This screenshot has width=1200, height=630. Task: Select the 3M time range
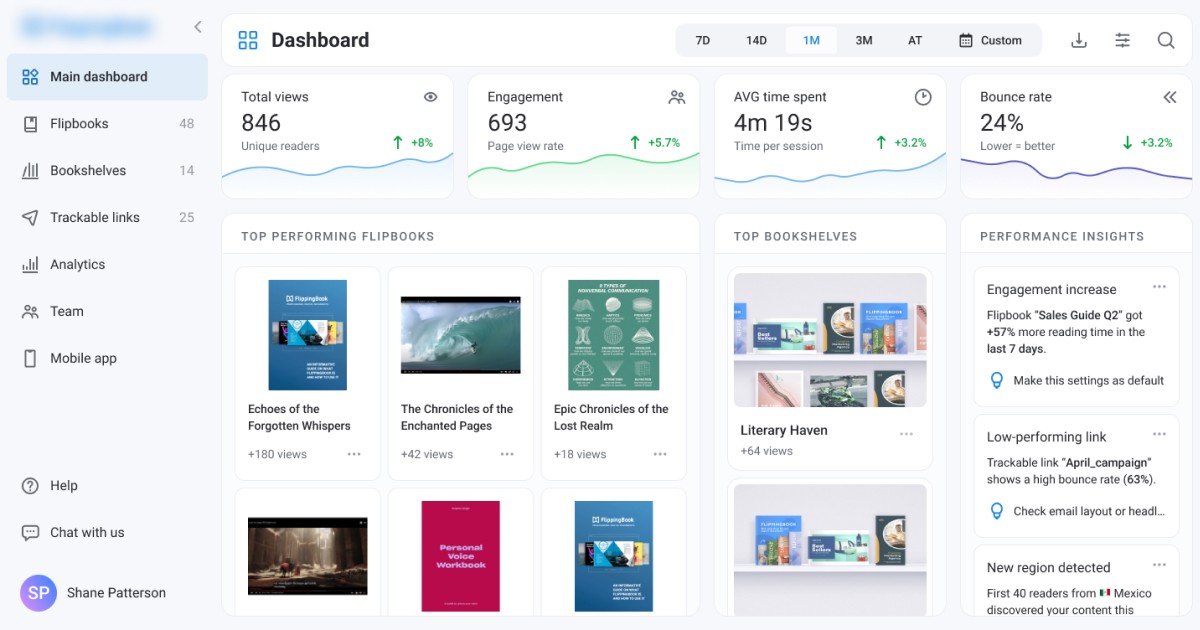click(x=864, y=41)
